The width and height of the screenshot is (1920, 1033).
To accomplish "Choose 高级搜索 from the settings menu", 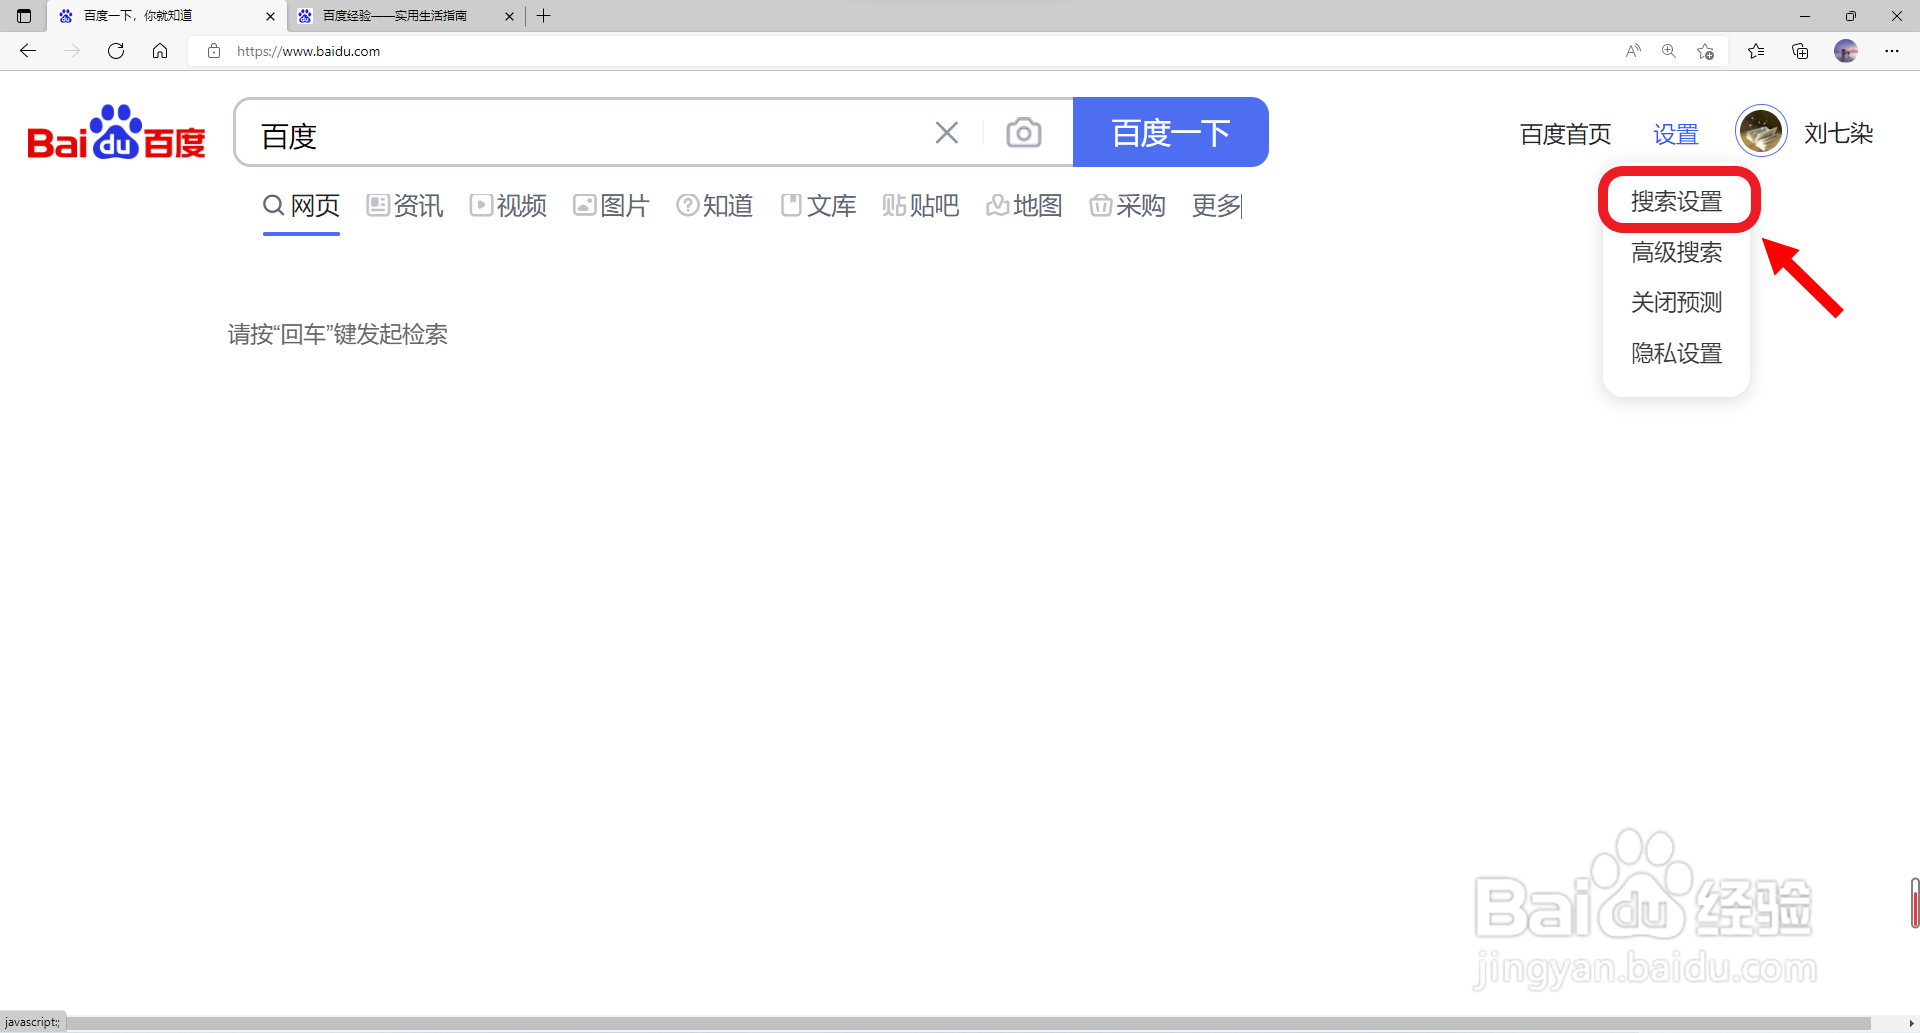I will (1676, 252).
